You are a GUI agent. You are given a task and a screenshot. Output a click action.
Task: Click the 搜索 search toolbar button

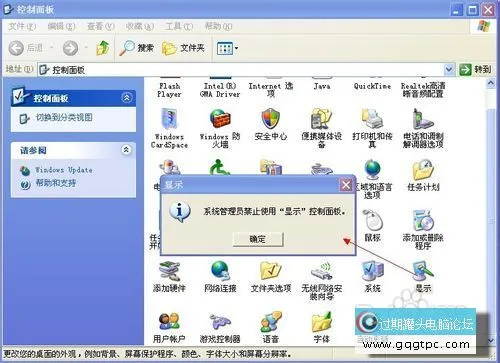[137, 48]
